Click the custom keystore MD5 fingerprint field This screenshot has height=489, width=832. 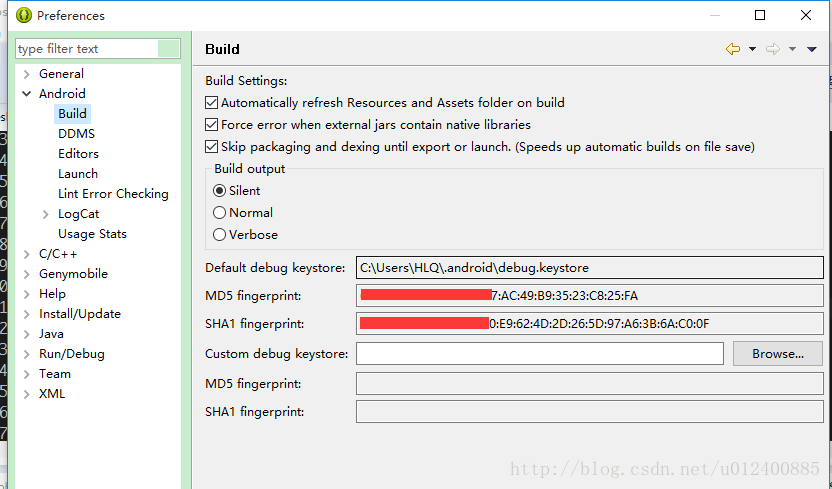(x=590, y=383)
